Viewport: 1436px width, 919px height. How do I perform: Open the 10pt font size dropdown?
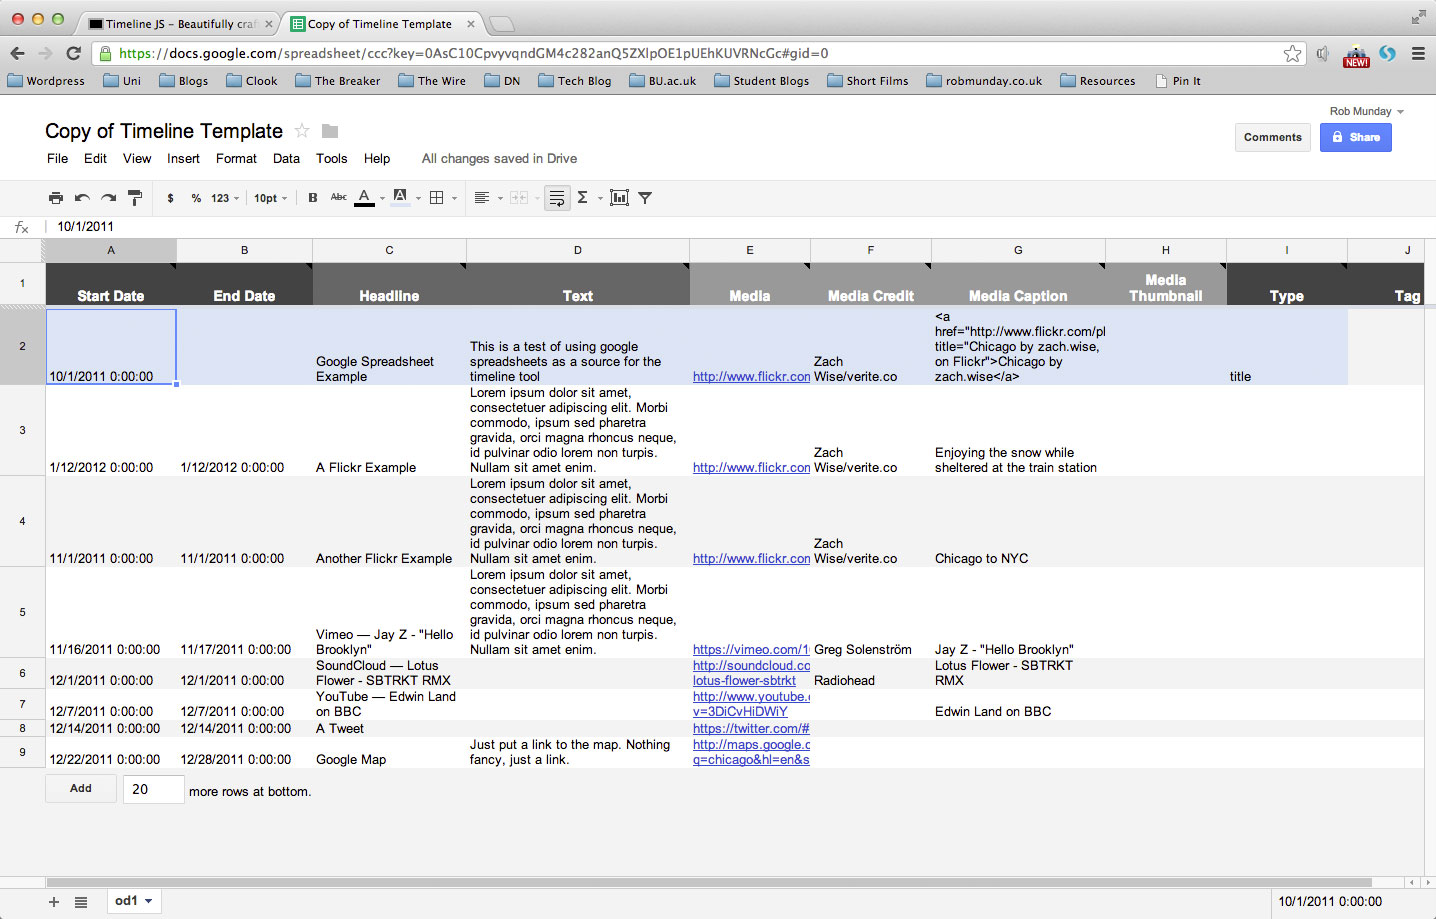(270, 198)
